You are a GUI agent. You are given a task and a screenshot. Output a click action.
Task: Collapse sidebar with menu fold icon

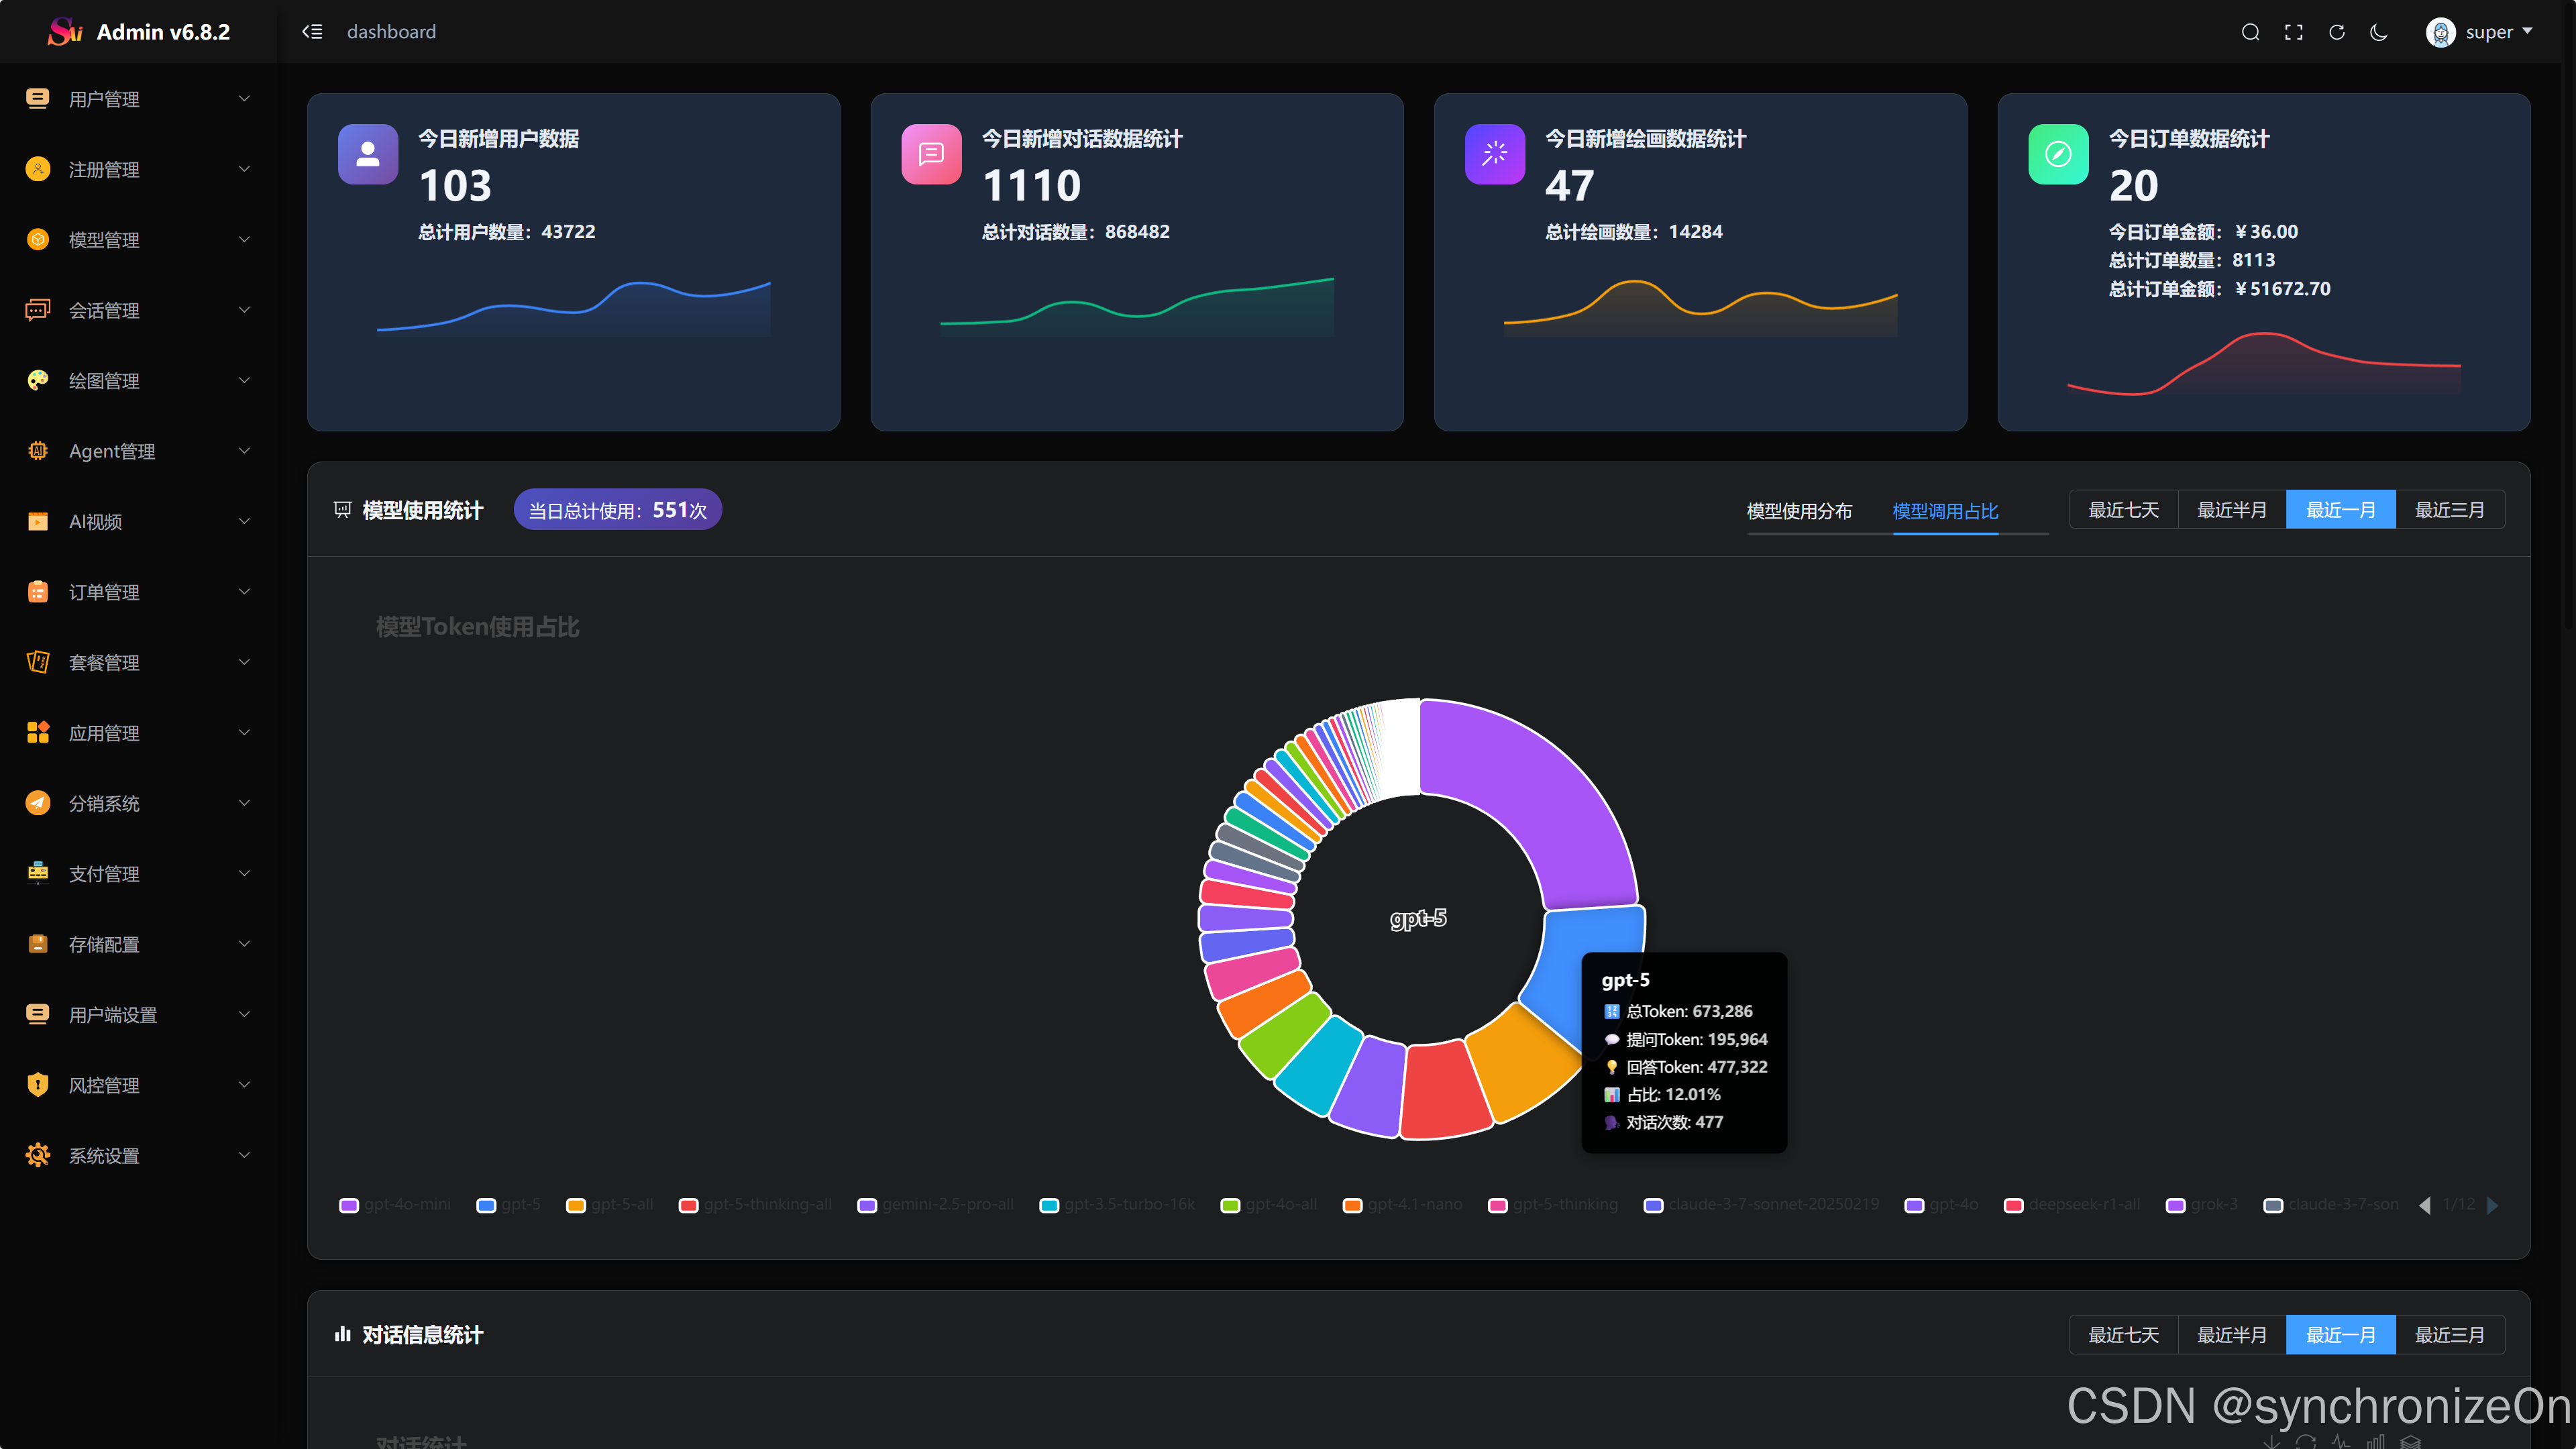(312, 32)
